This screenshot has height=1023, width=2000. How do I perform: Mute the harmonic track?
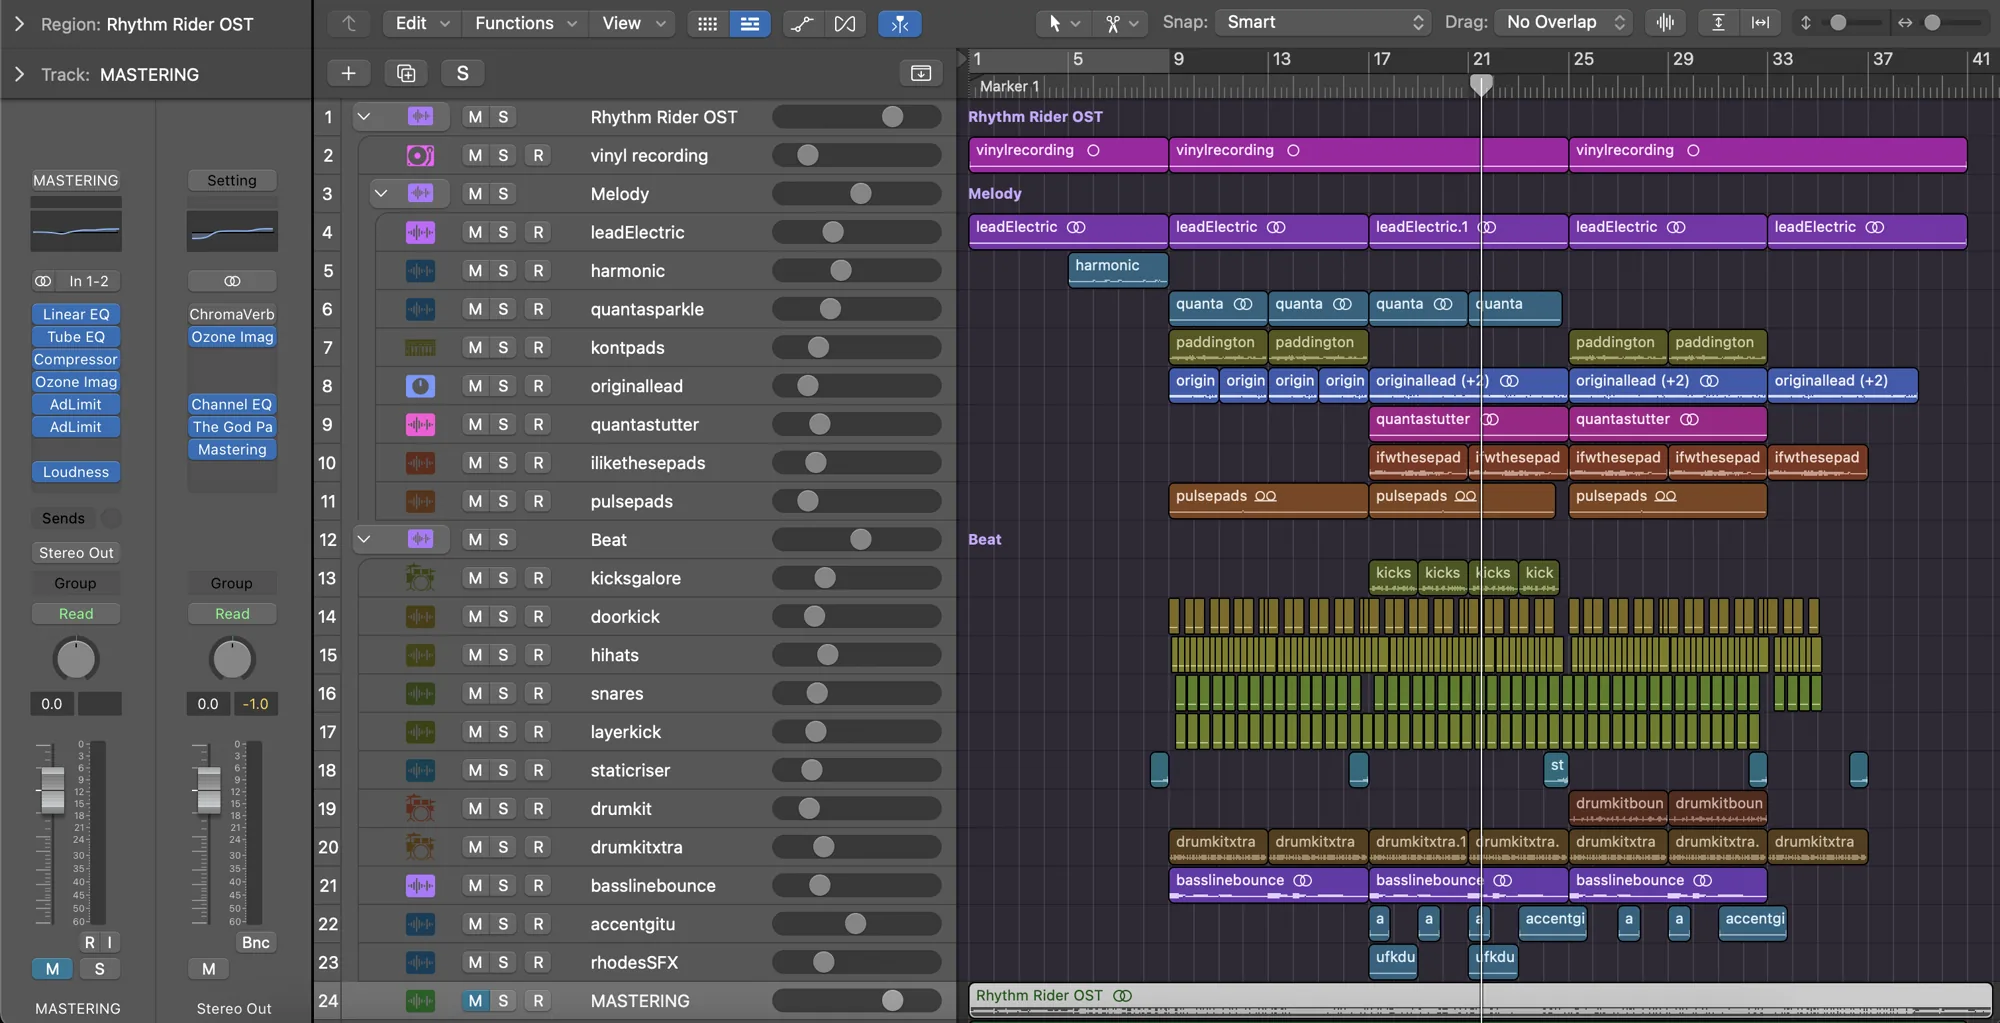click(x=475, y=271)
